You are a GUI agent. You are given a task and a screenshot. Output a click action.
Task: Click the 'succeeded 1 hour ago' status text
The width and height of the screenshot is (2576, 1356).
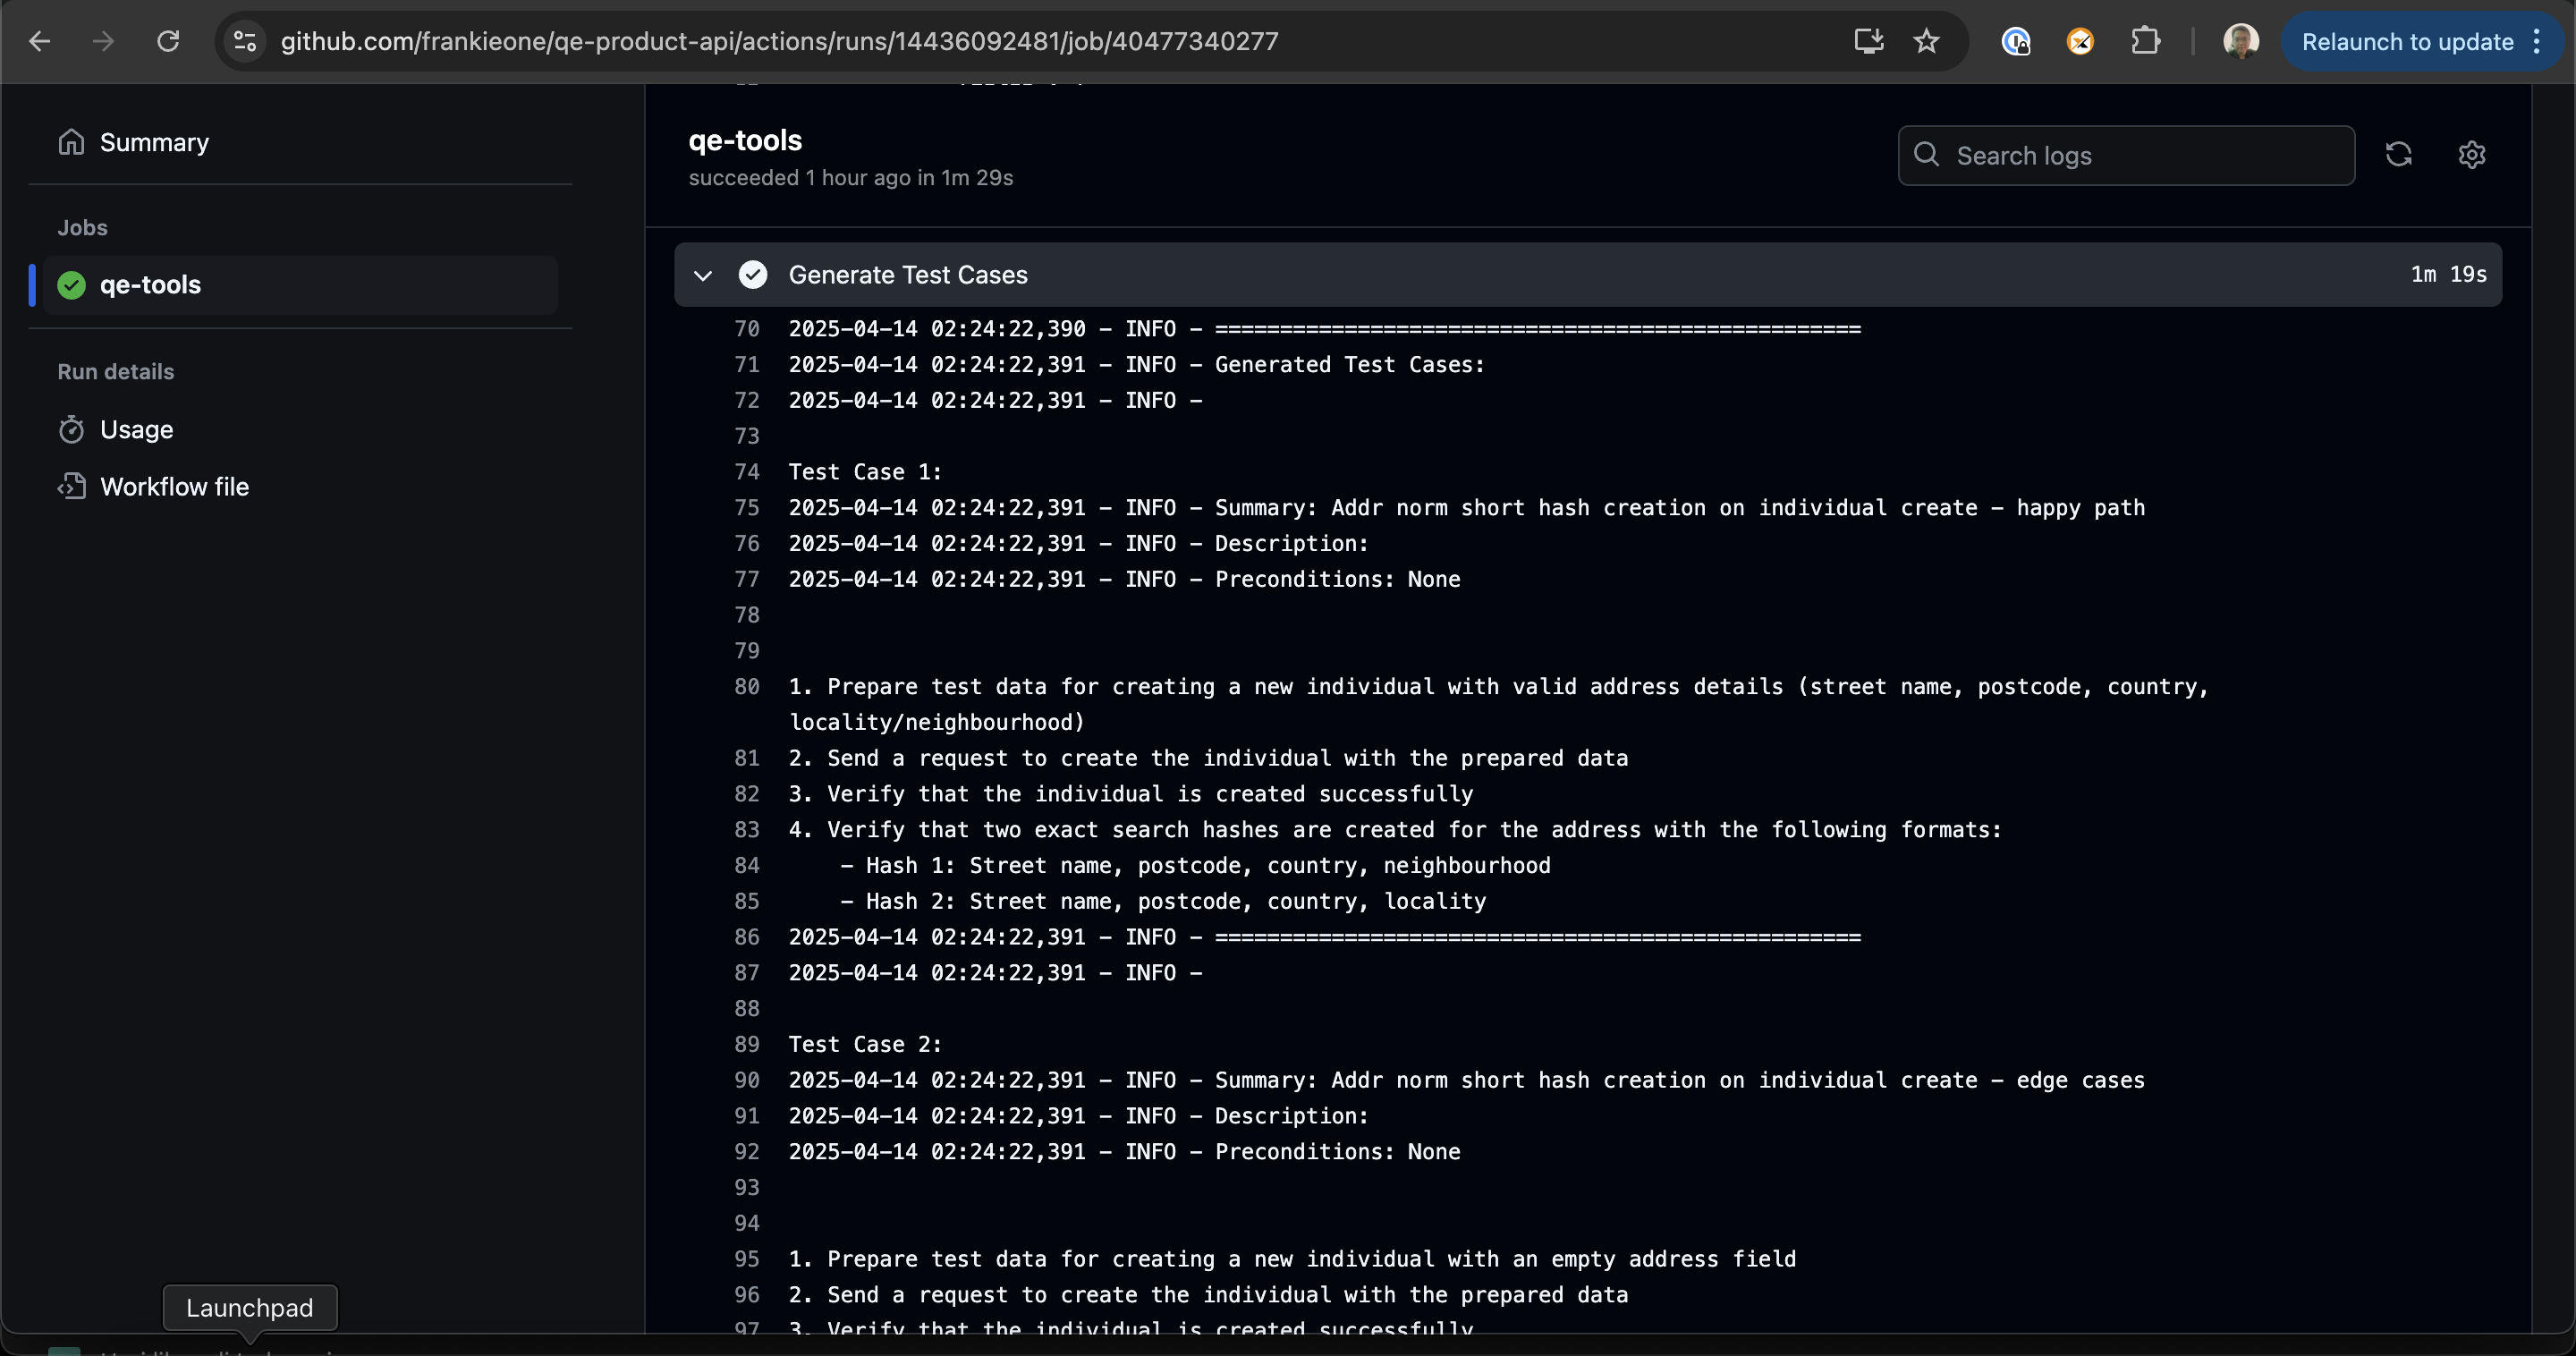pos(850,178)
